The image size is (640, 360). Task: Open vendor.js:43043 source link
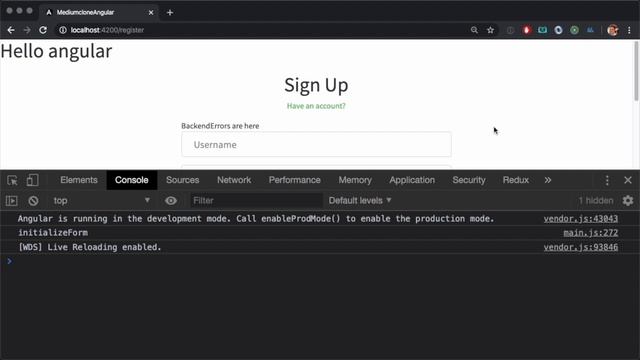(x=580, y=219)
